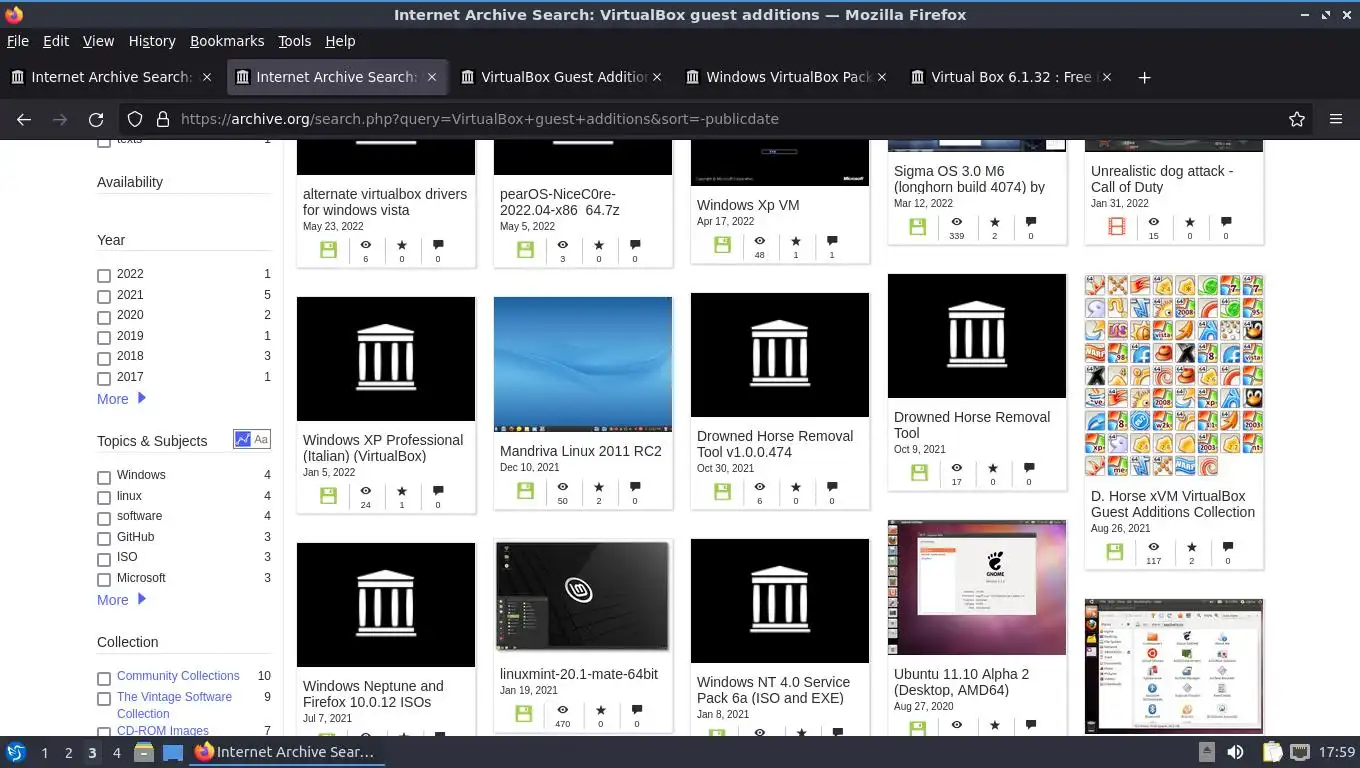Open tracking protection shield icon
Image resolution: width=1360 pixels, height=768 pixels.
[135, 119]
